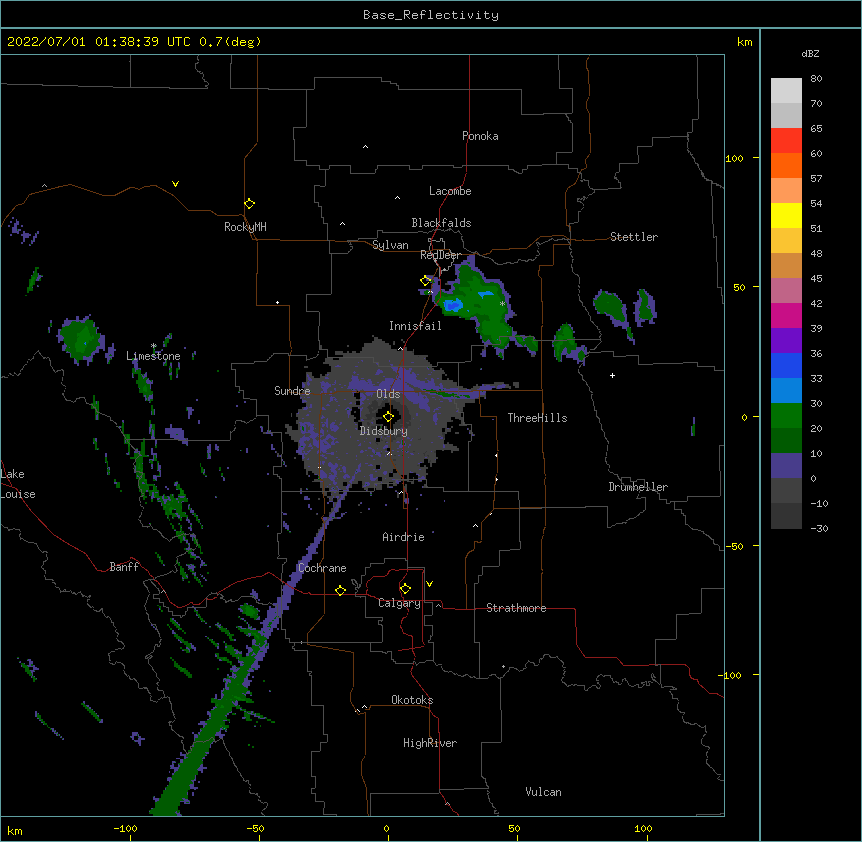Screen dimensions: 862x842
Task: Click the blue storm core east of Innisfail
Action: 453,305
